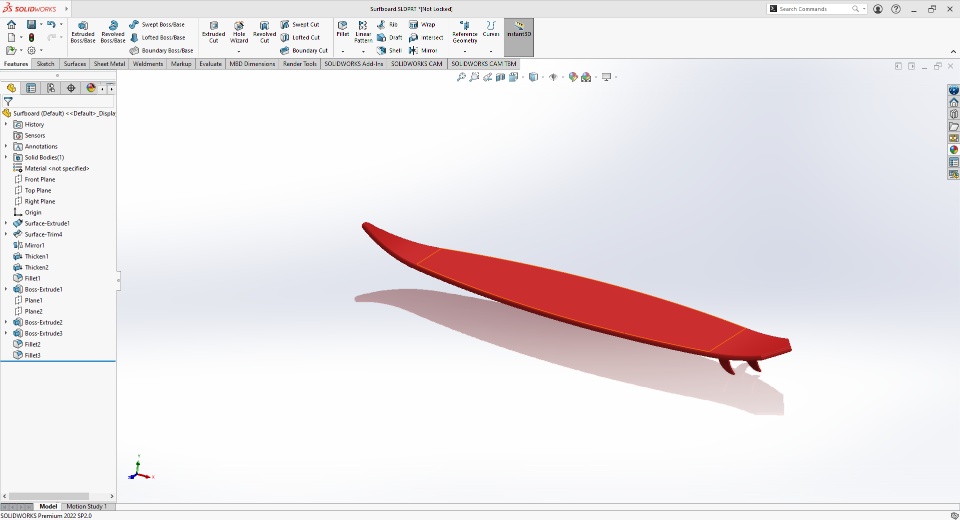This screenshot has width=960, height=520.
Task: Open the Design Library task pane icon
Action: tap(953, 115)
